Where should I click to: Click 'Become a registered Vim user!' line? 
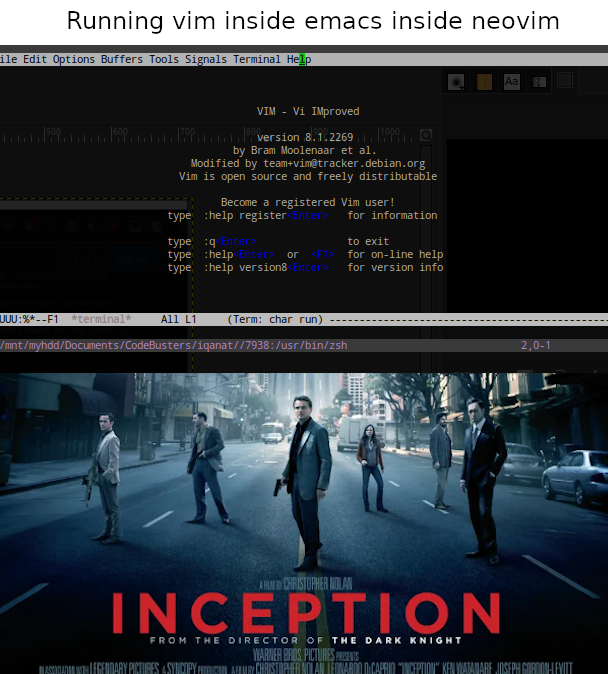coord(308,202)
